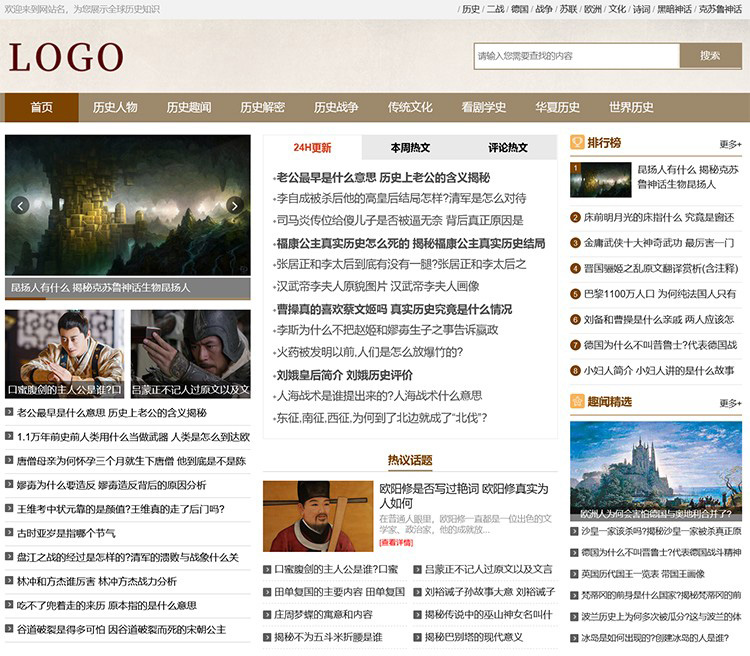Click the number 3 badge beside 金庸武侠
The height and width of the screenshot is (656, 750).
pos(575,243)
